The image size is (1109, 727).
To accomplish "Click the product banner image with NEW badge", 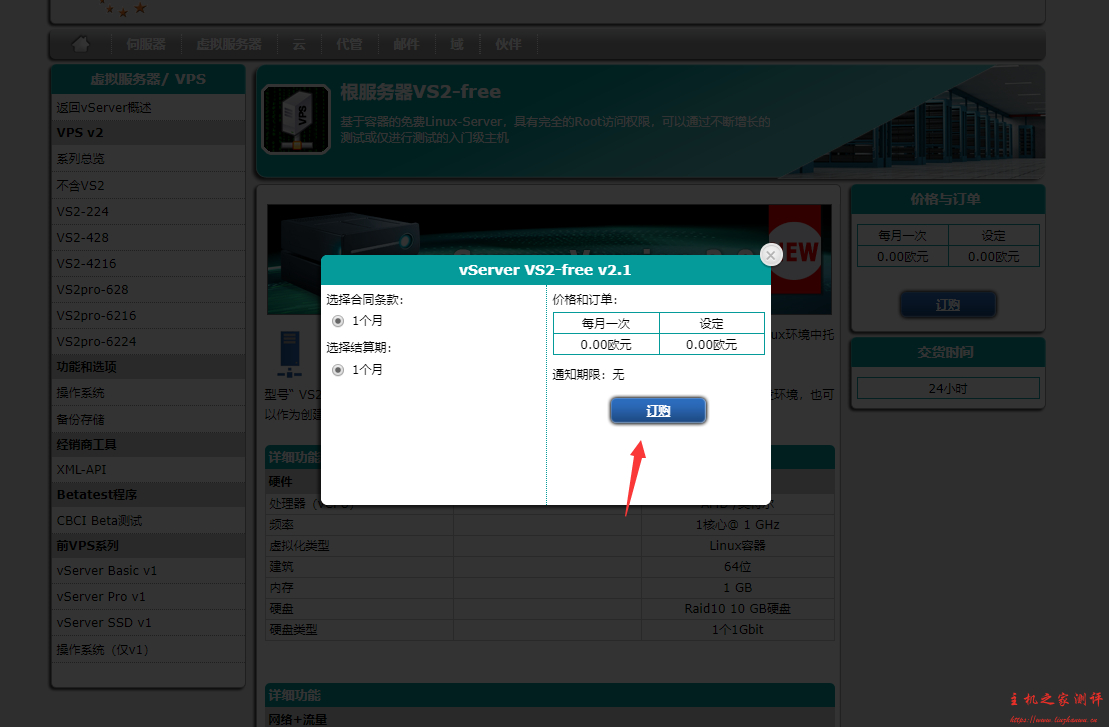I will [549, 260].
